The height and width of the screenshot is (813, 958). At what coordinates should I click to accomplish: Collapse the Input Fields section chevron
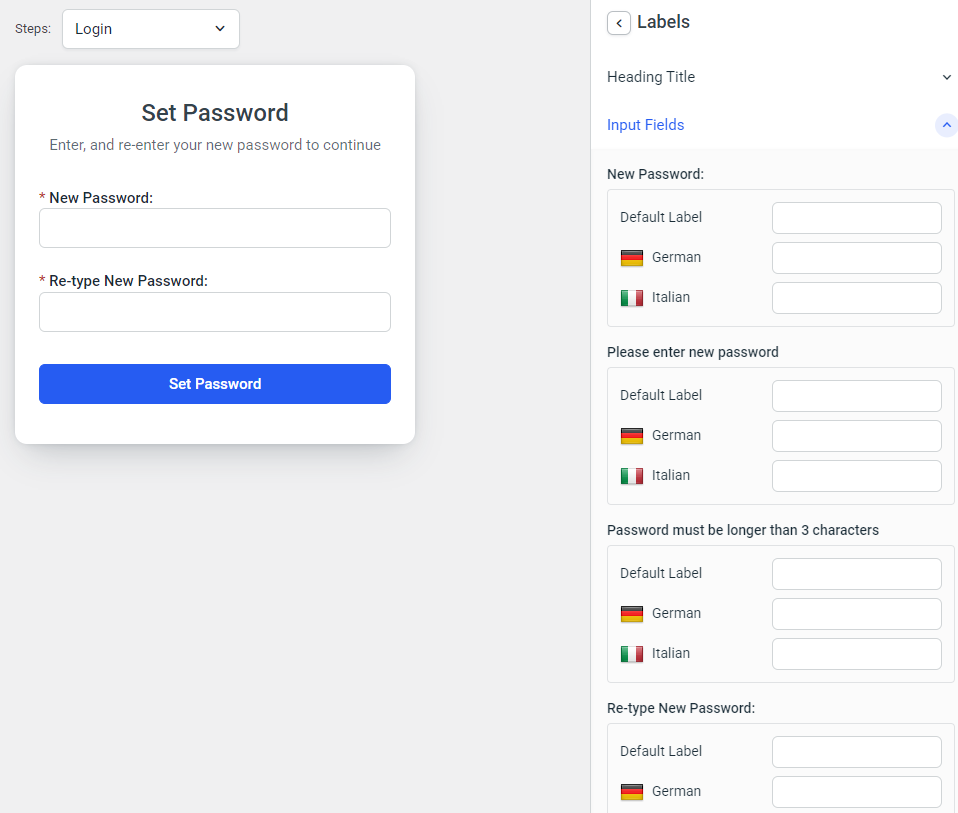pyautogui.click(x=946, y=125)
